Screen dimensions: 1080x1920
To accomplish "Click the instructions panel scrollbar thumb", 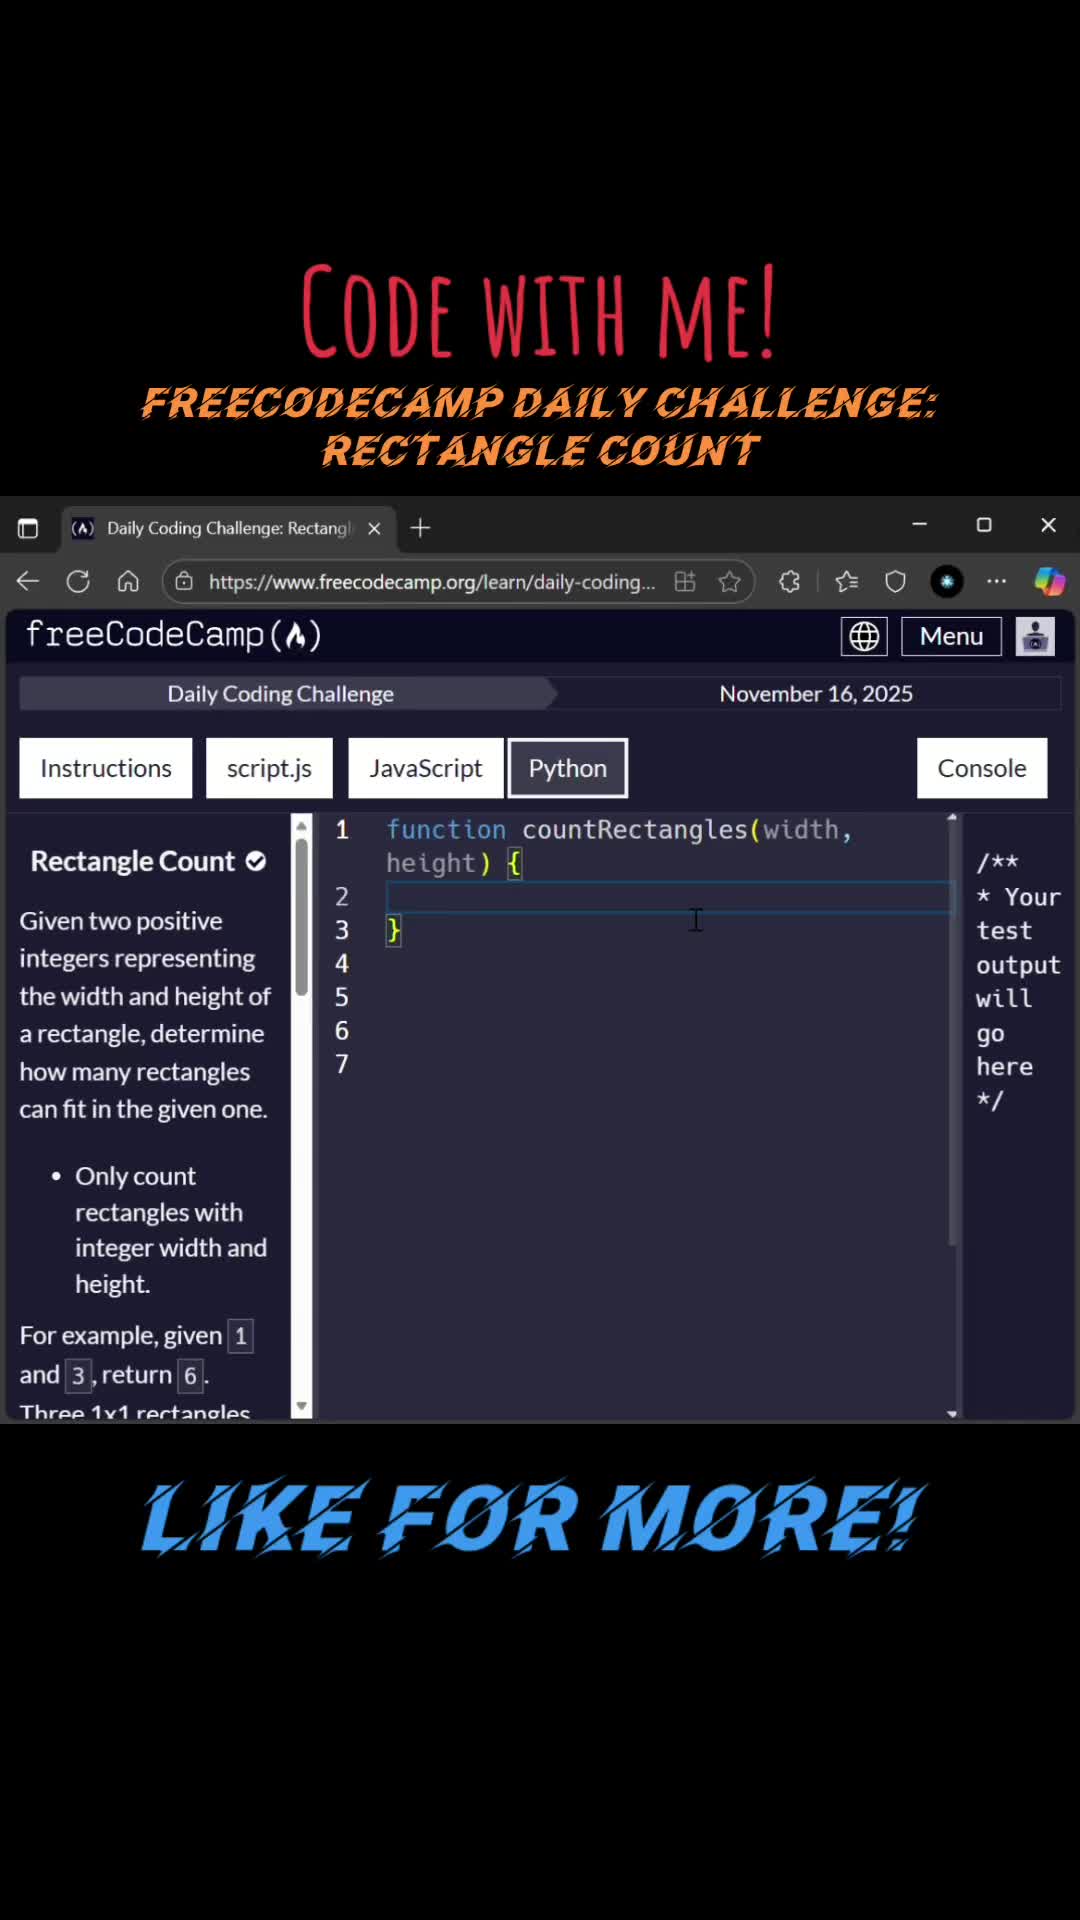I will (x=301, y=918).
